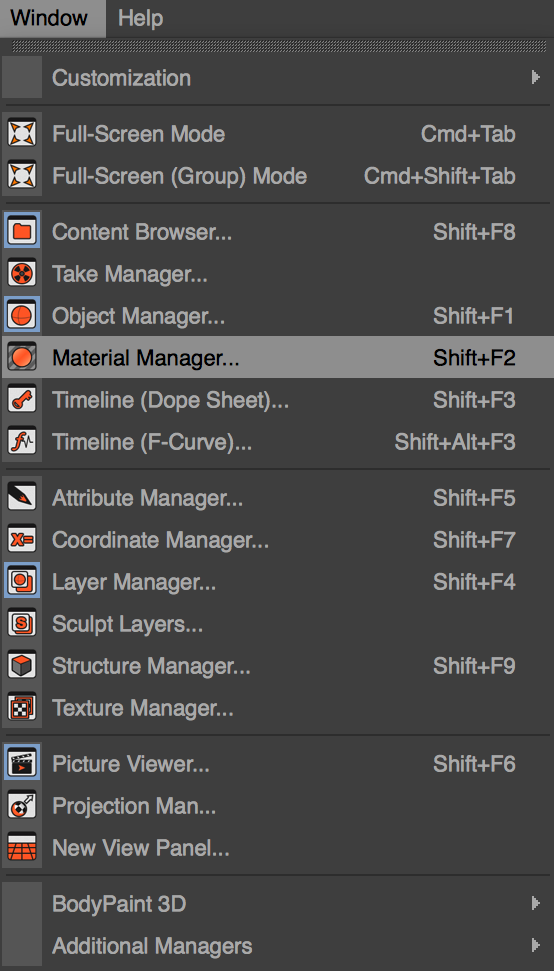
Task: Click the Timeline Dope Sheet key icon
Action: [x=22, y=400]
